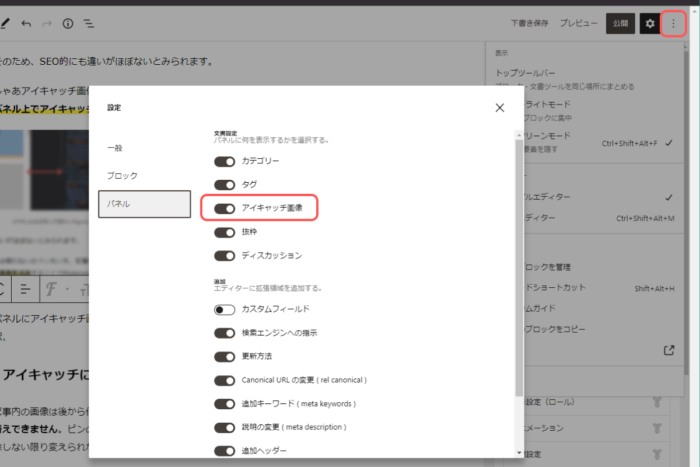
Task: Click 下書き保存 to save draft
Action: pyautogui.click(x=529, y=23)
